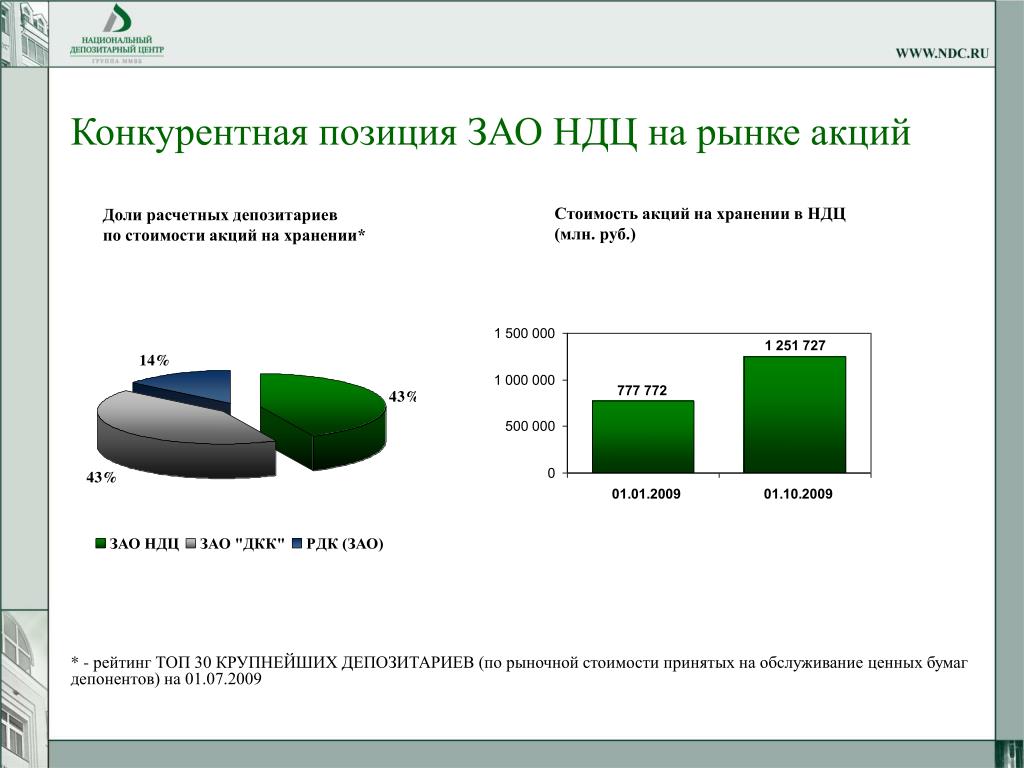Screen dimensions: 1024x768
Task: Click the legend label РДК (ЗАО)
Action: click(345, 544)
